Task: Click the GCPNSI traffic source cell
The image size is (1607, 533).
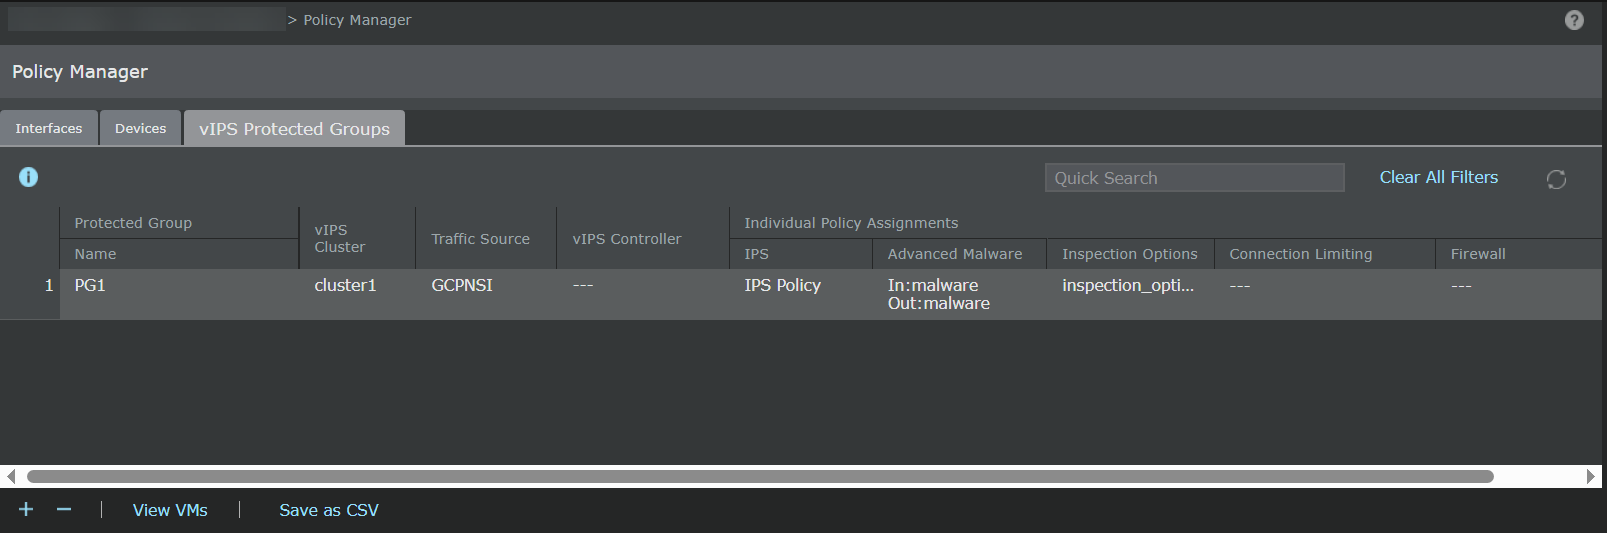Action: tap(486, 294)
